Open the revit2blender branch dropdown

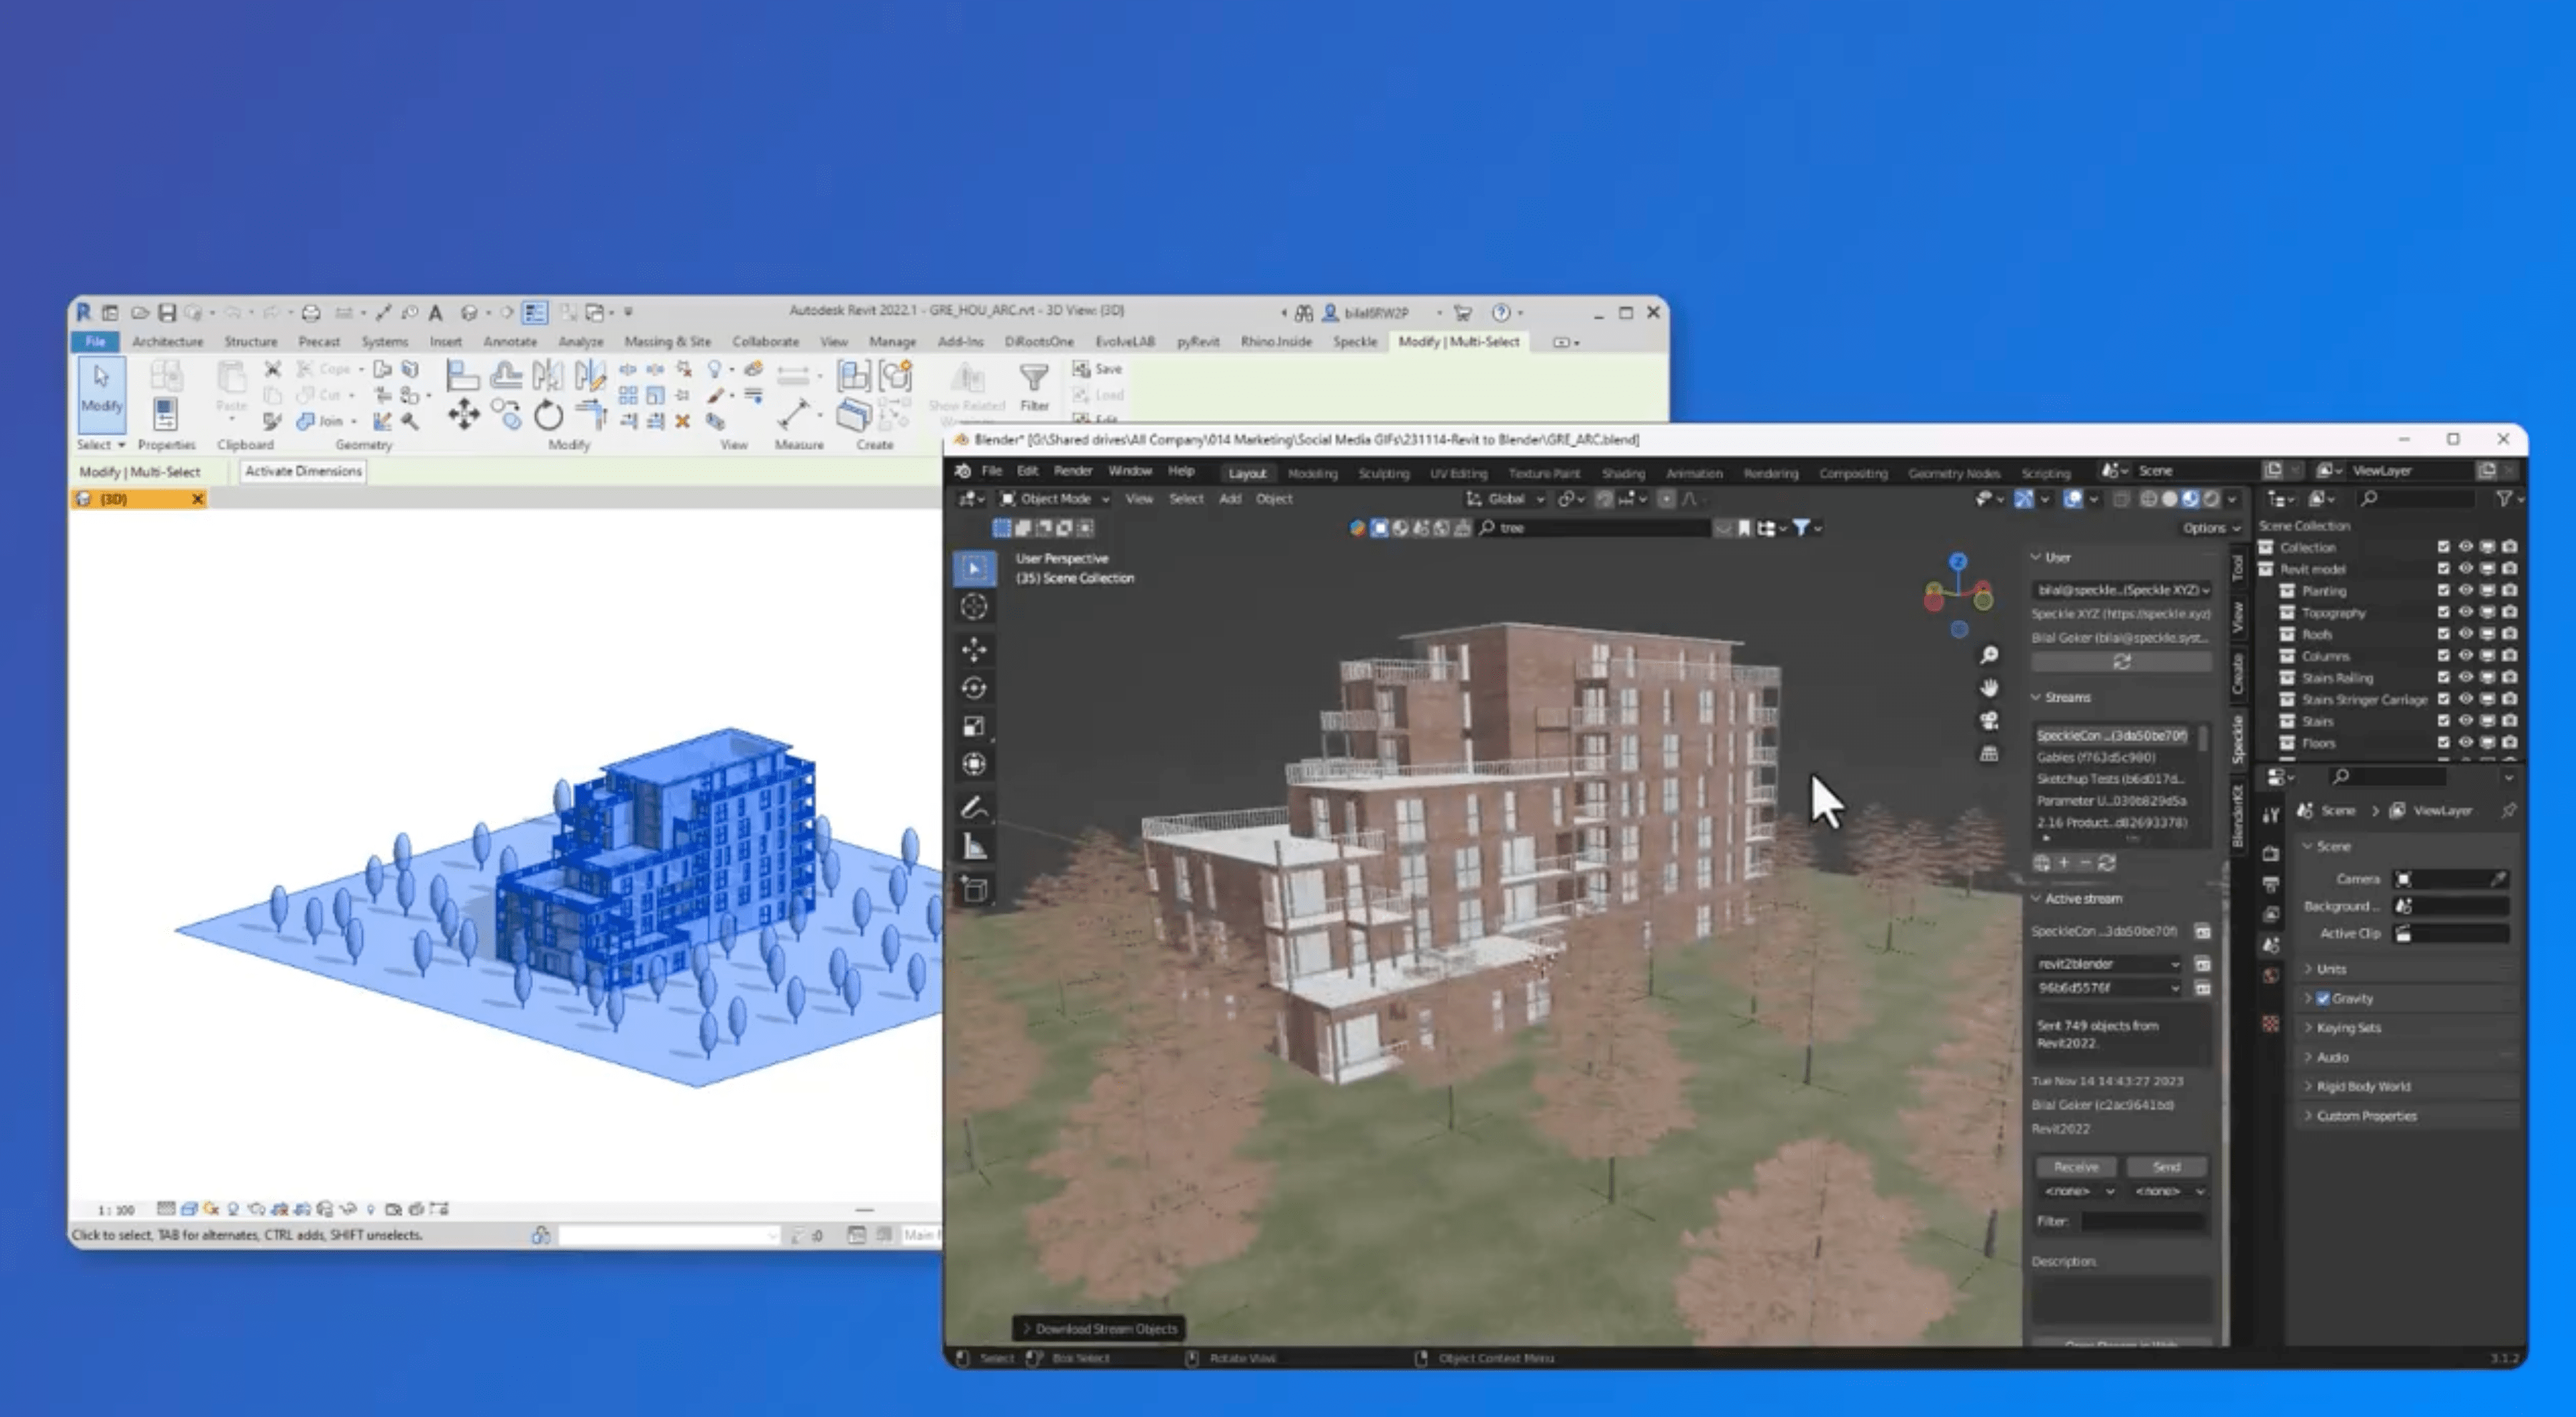2109,964
